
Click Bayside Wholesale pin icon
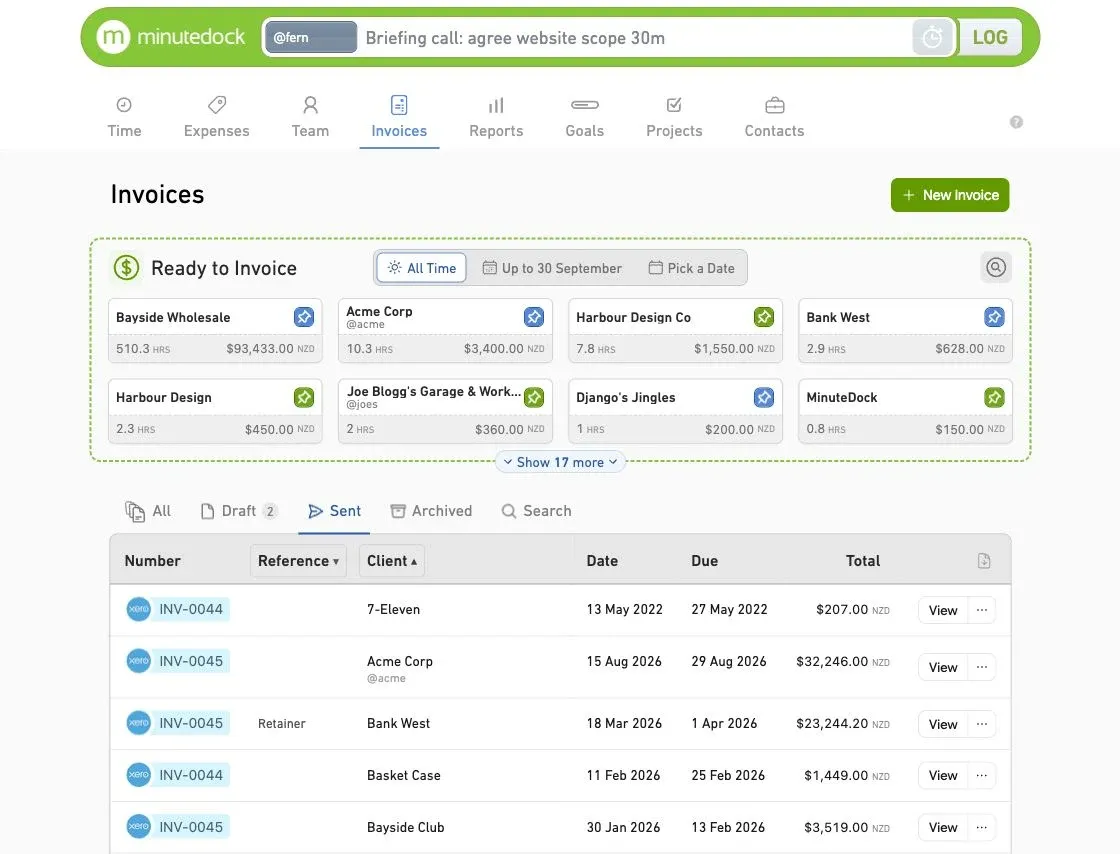click(304, 316)
